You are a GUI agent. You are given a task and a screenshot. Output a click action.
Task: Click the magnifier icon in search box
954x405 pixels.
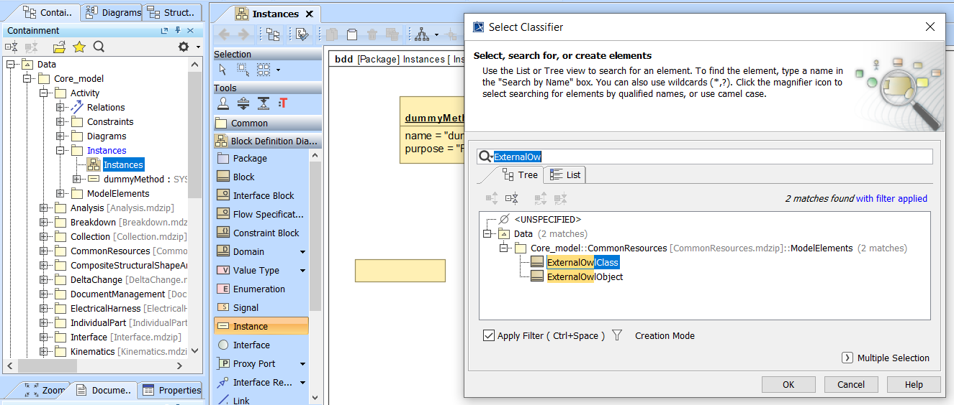click(x=485, y=157)
